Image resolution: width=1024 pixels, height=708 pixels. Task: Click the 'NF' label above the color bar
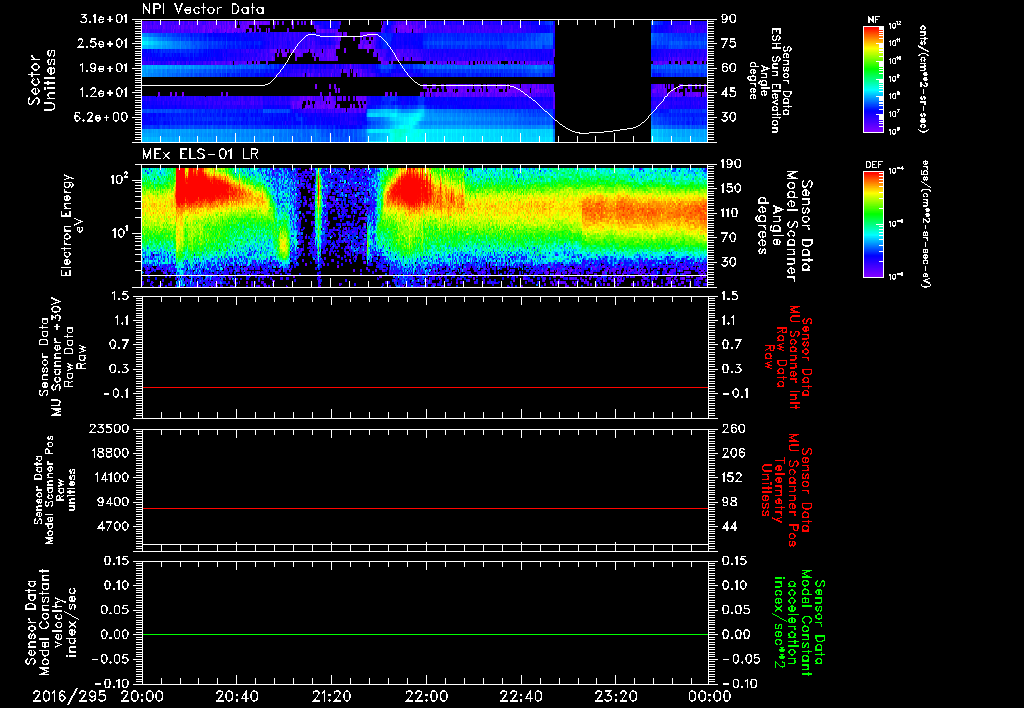(873, 20)
